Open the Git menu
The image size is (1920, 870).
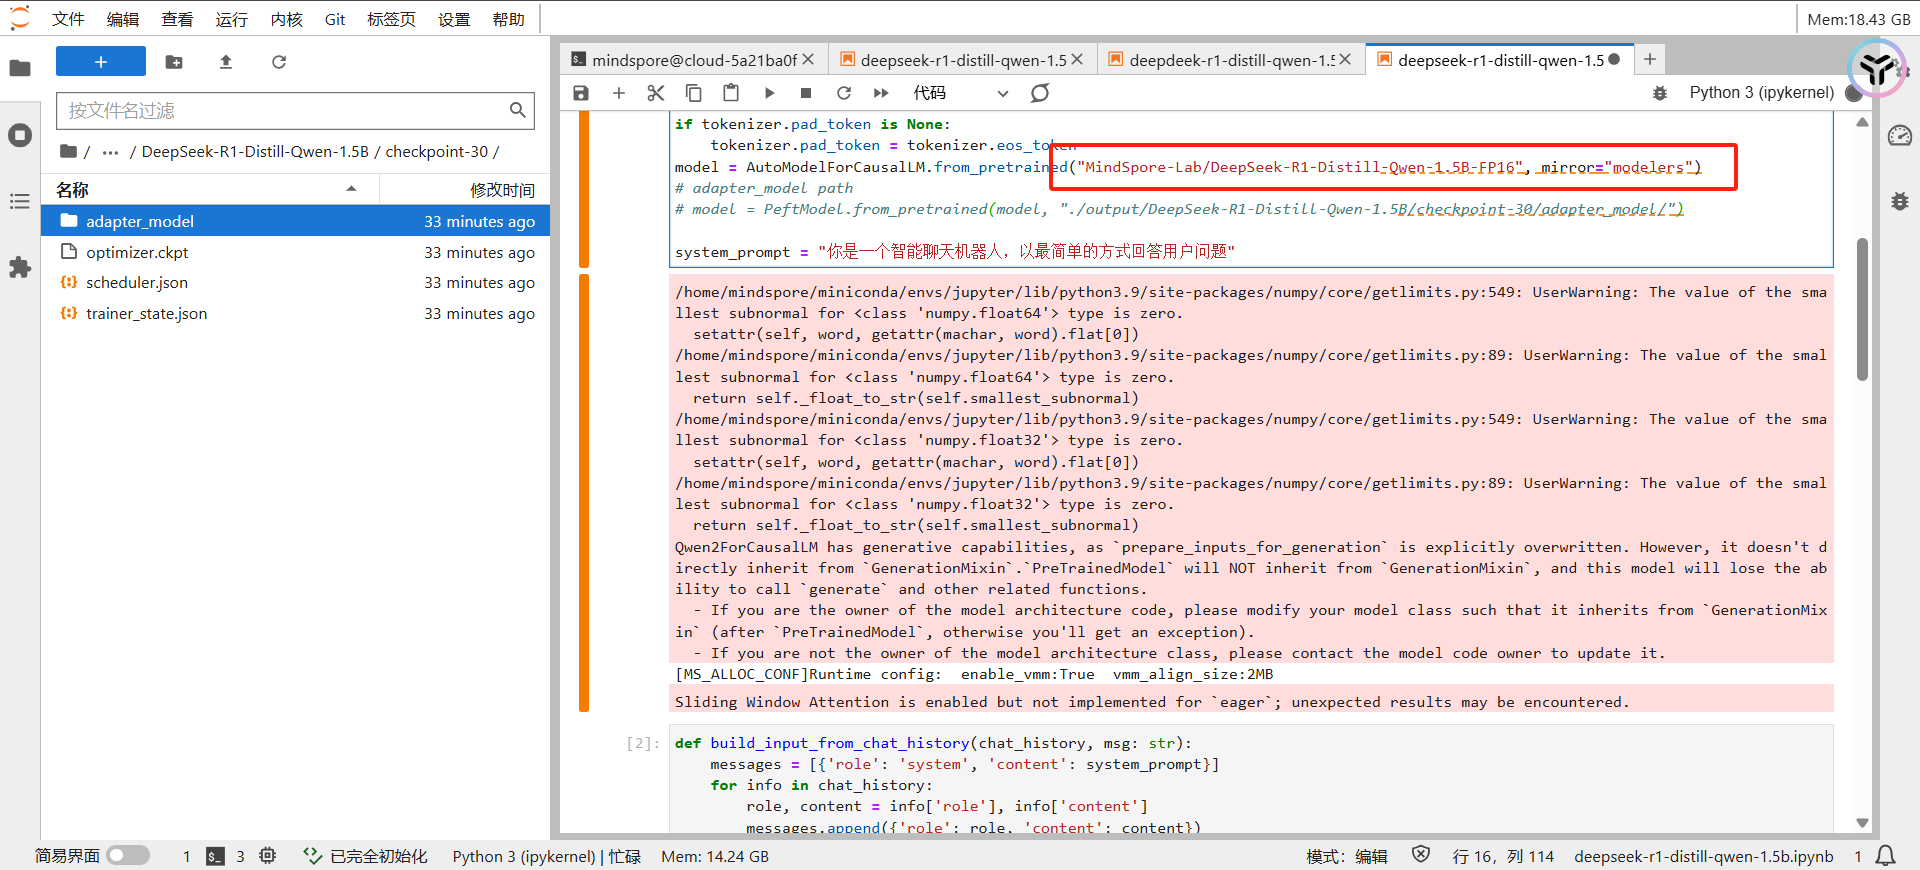pyautogui.click(x=335, y=19)
